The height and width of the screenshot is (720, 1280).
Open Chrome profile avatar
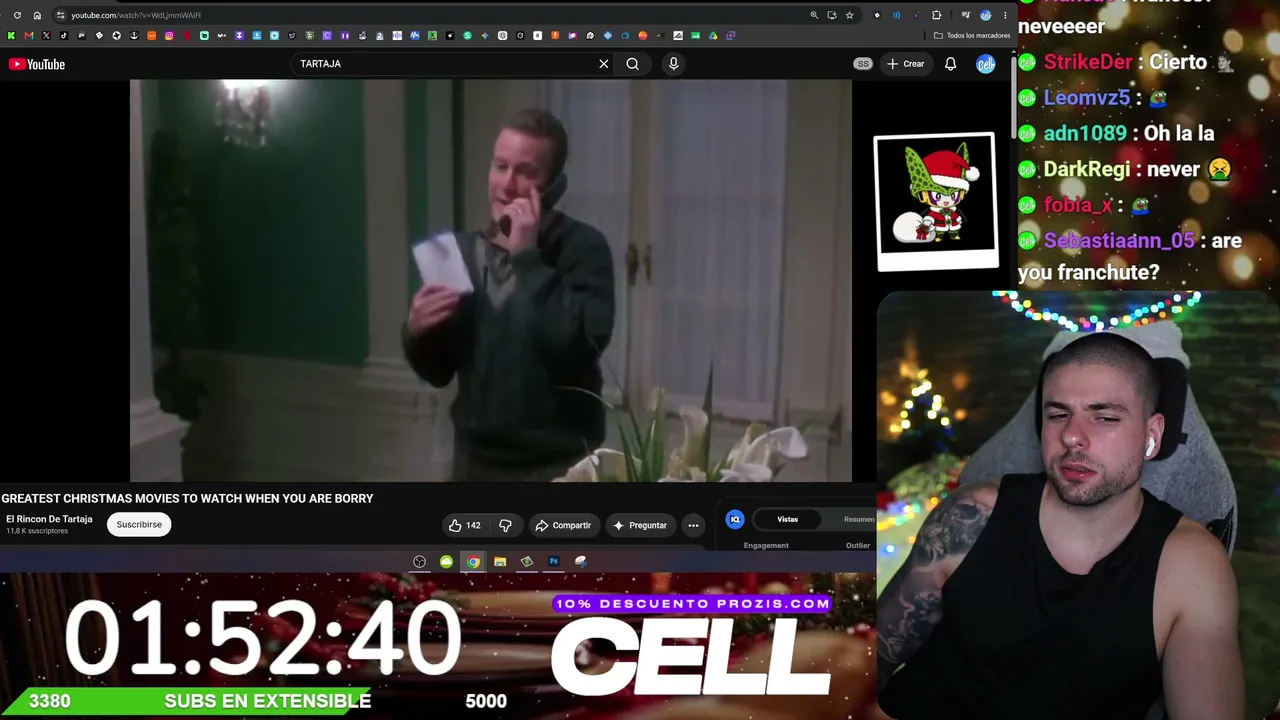point(986,15)
